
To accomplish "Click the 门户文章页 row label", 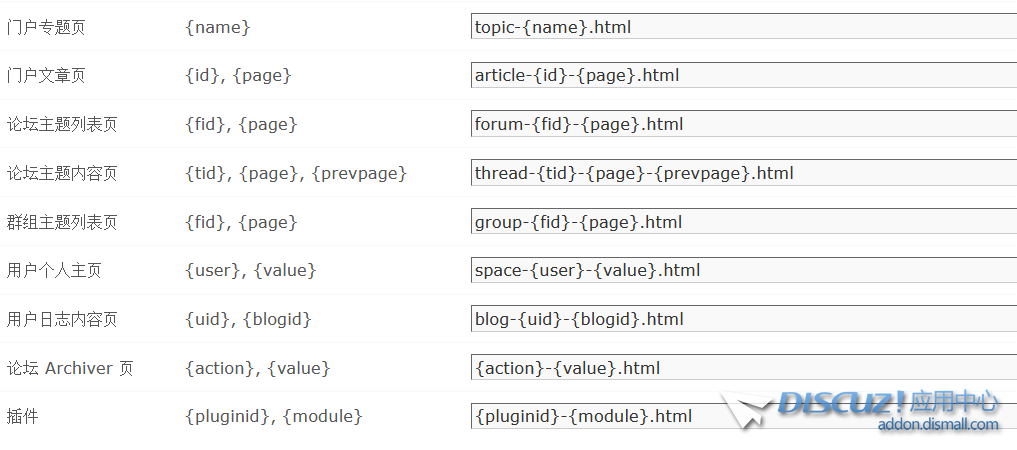I will 46,76.
